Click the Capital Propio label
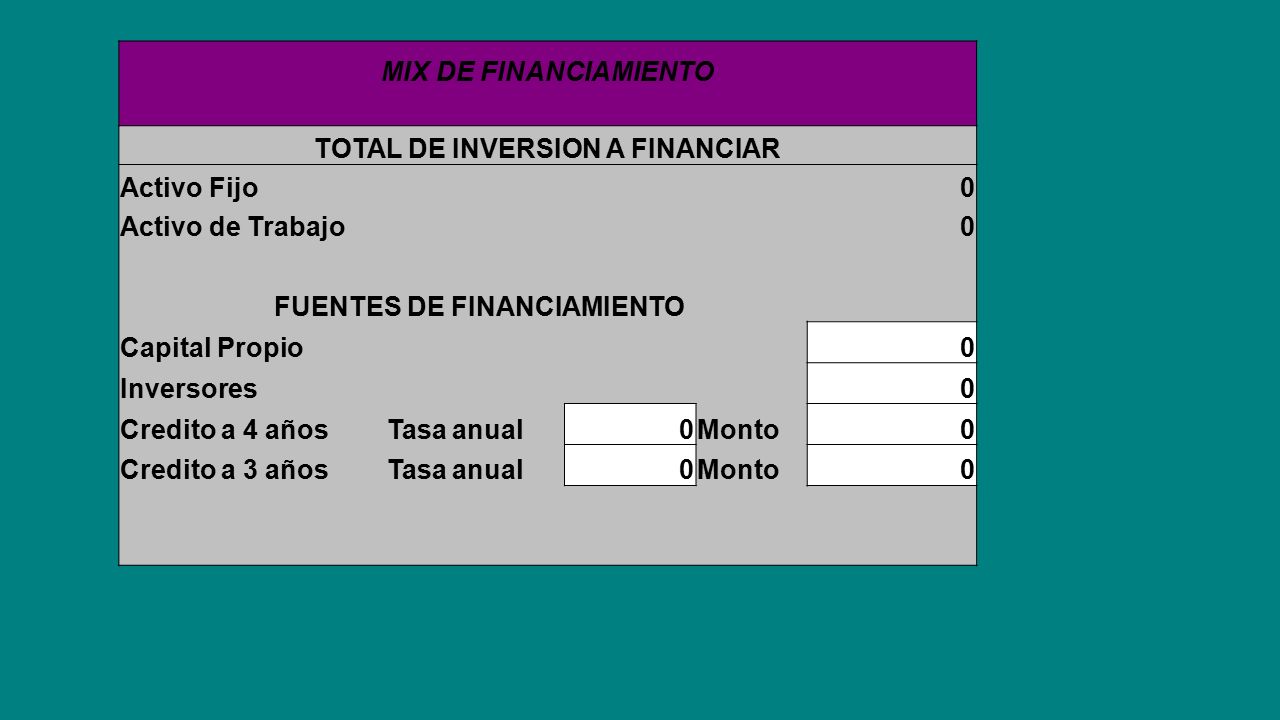The height and width of the screenshot is (720, 1280). click(x=212, y=348)
